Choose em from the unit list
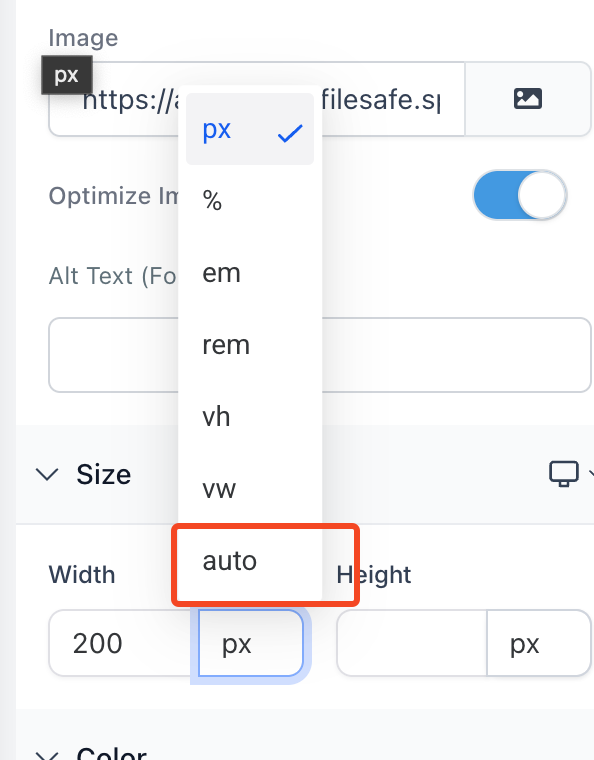Viewport: 594px width, 760px height. 250,273
